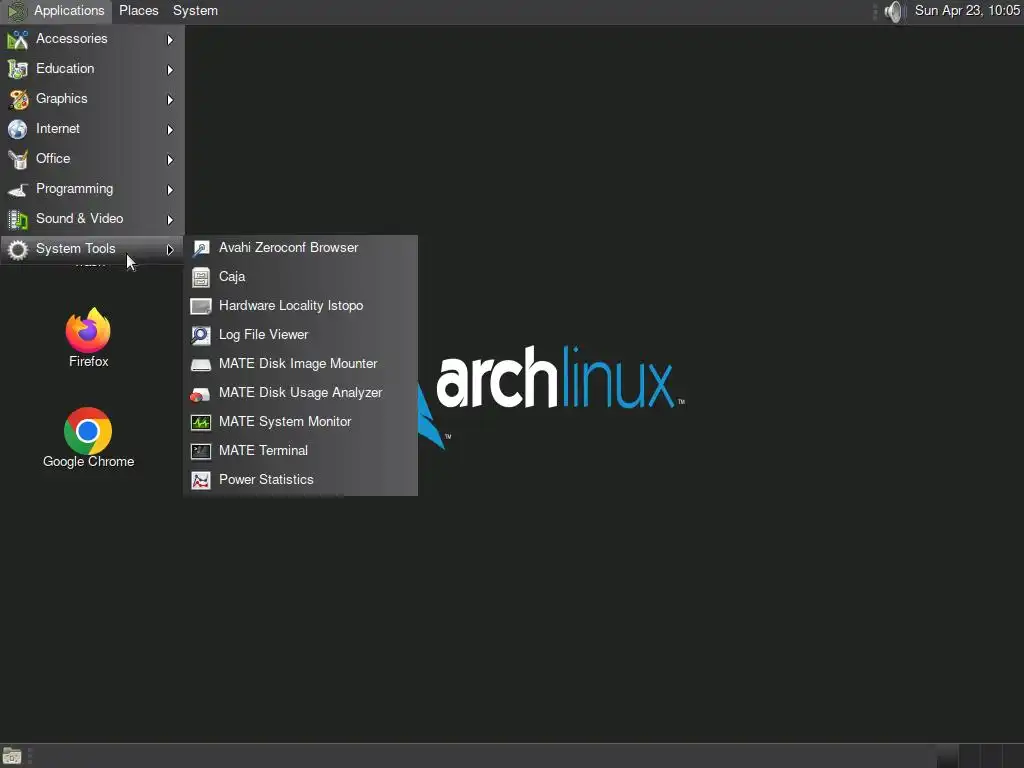The image size is (1024, 768).
Task: Click the Applications menu logo icon
Action: click(x=17, y=11)
